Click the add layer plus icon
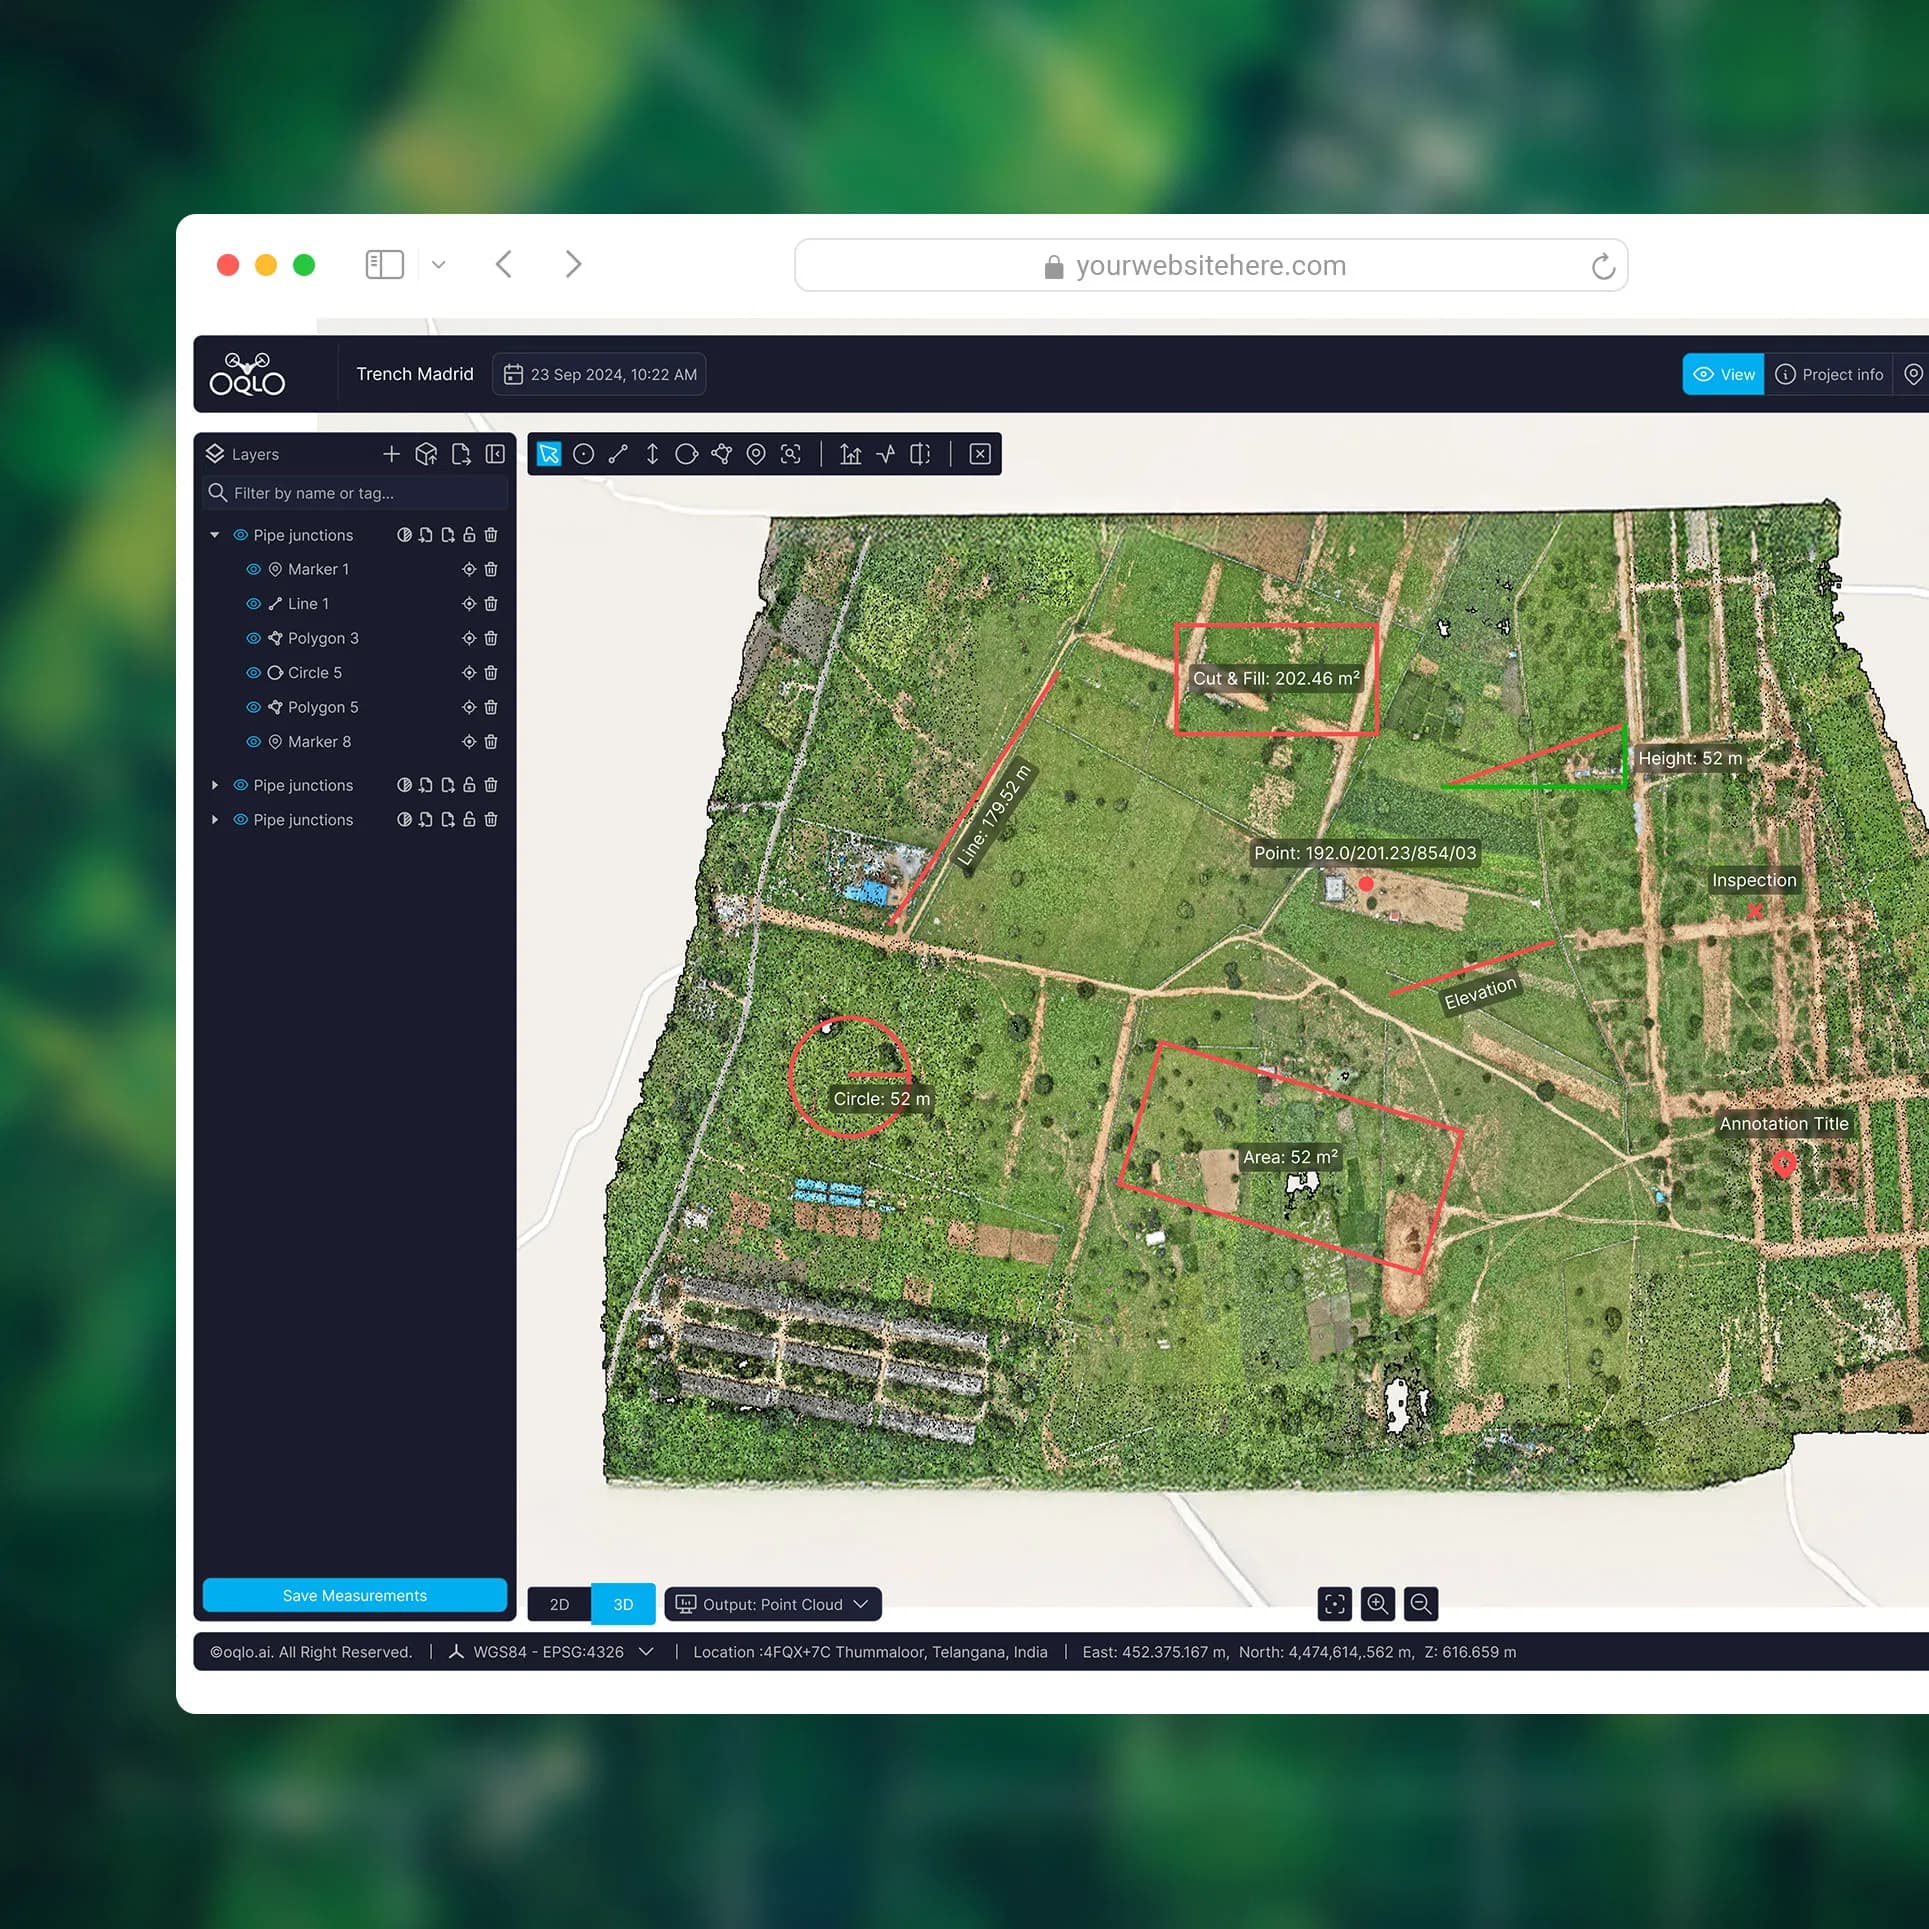 coord(391,454)
